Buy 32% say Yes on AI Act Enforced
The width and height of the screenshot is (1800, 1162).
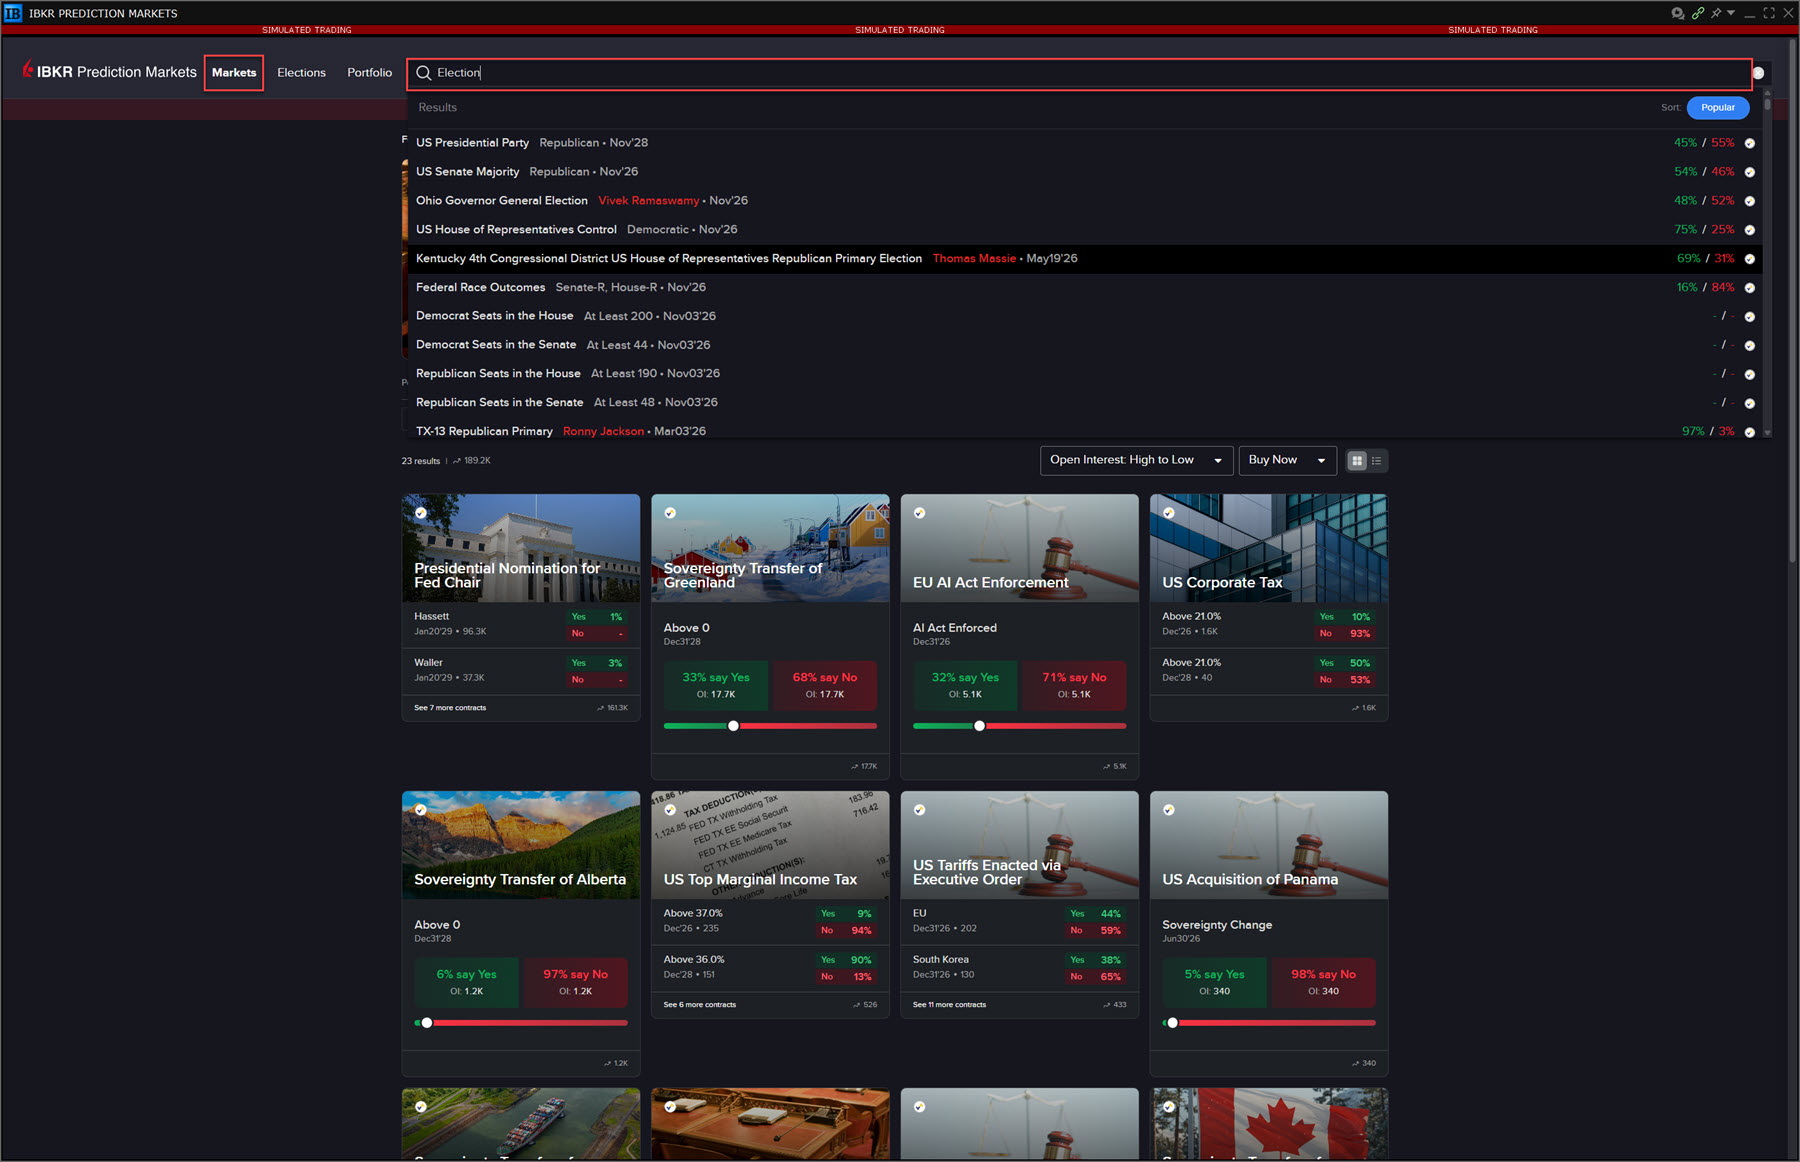coord(965,685)
